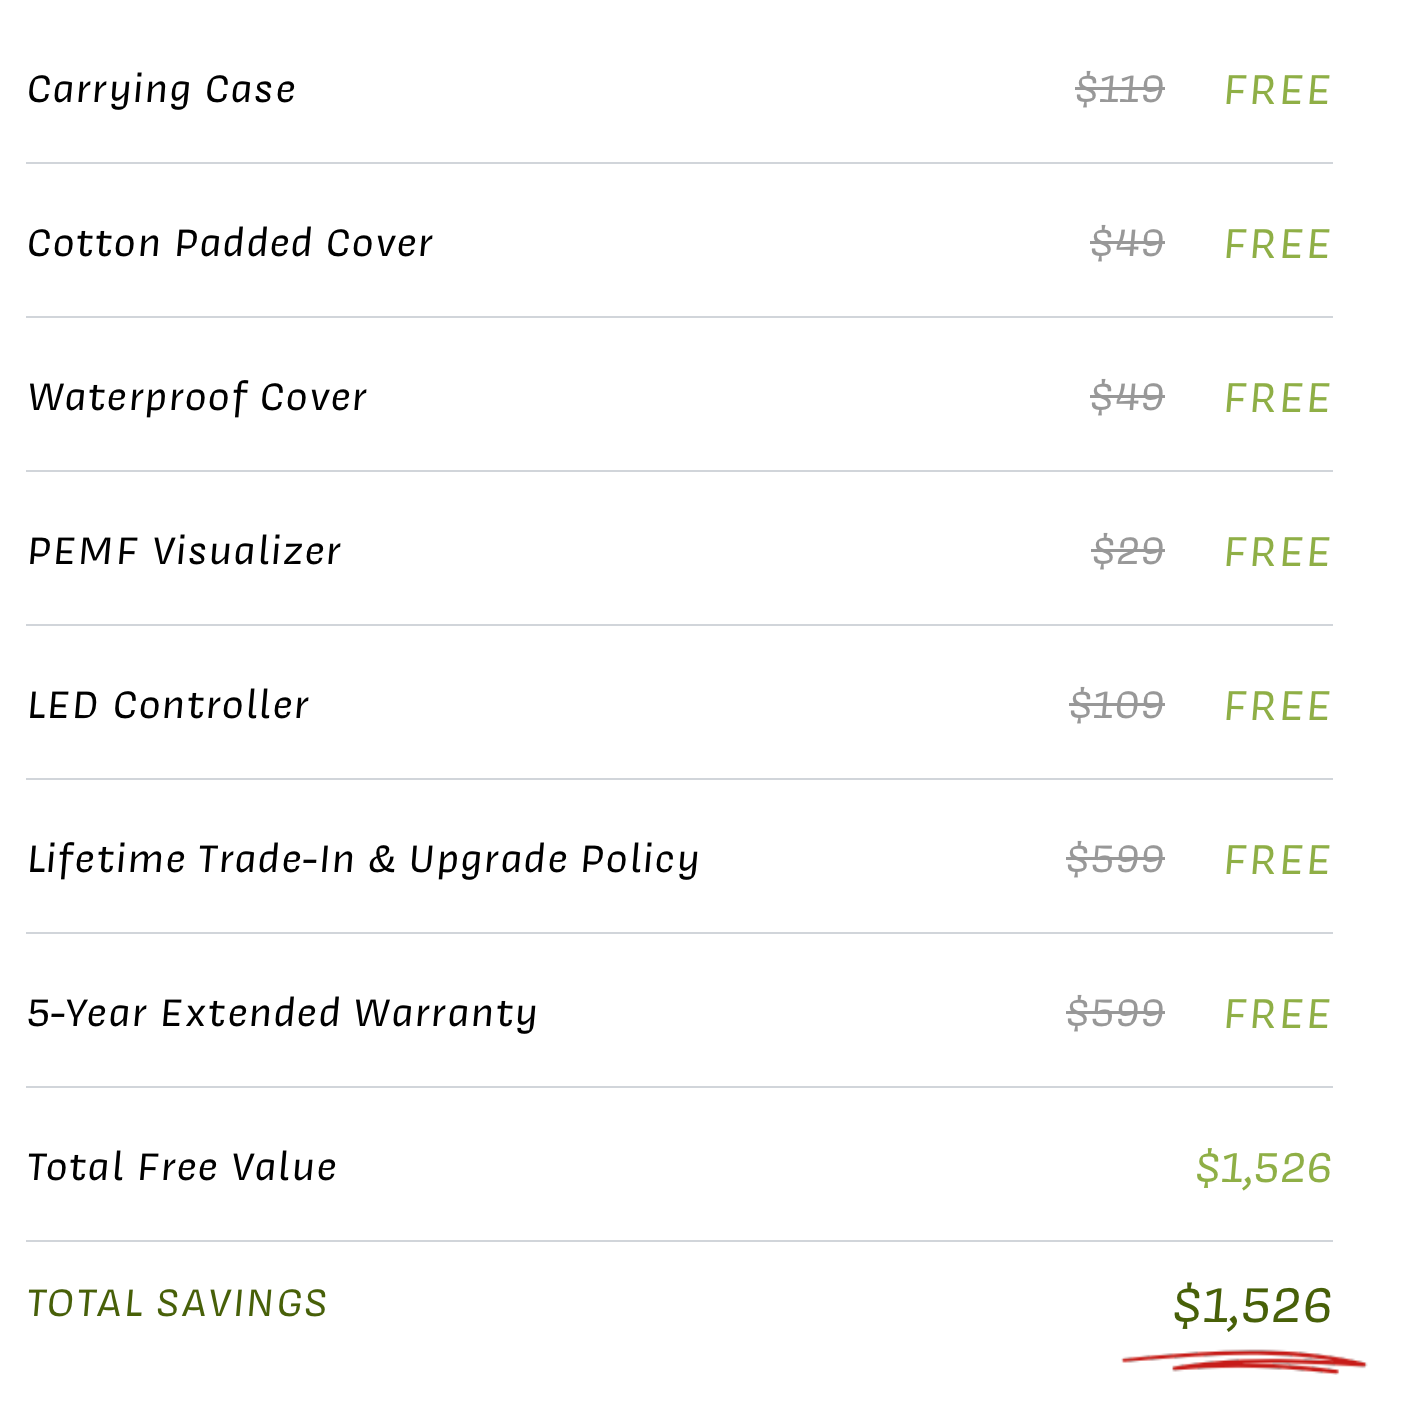Click the LED Controller item label

click(168, 706)
